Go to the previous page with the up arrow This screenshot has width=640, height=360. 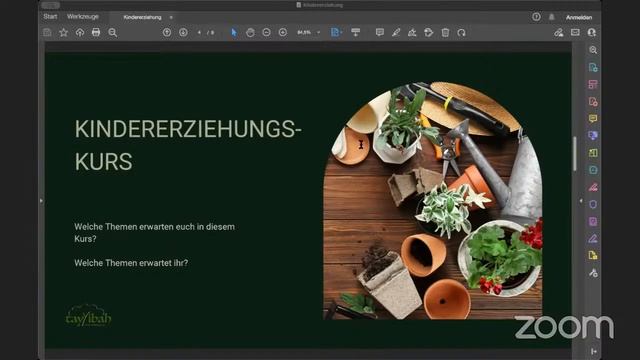167,32
